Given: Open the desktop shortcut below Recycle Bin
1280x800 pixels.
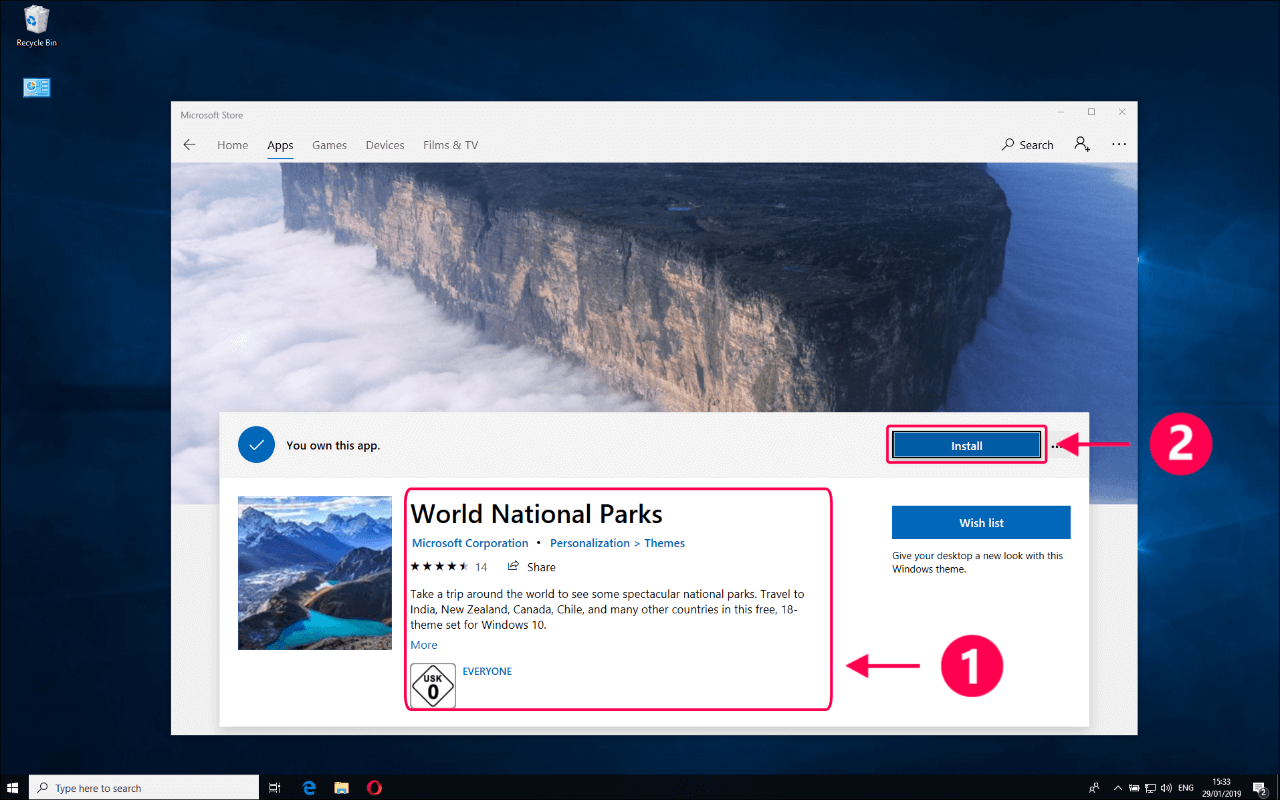Looking at the screenshot, I should [x=36, y=88].
